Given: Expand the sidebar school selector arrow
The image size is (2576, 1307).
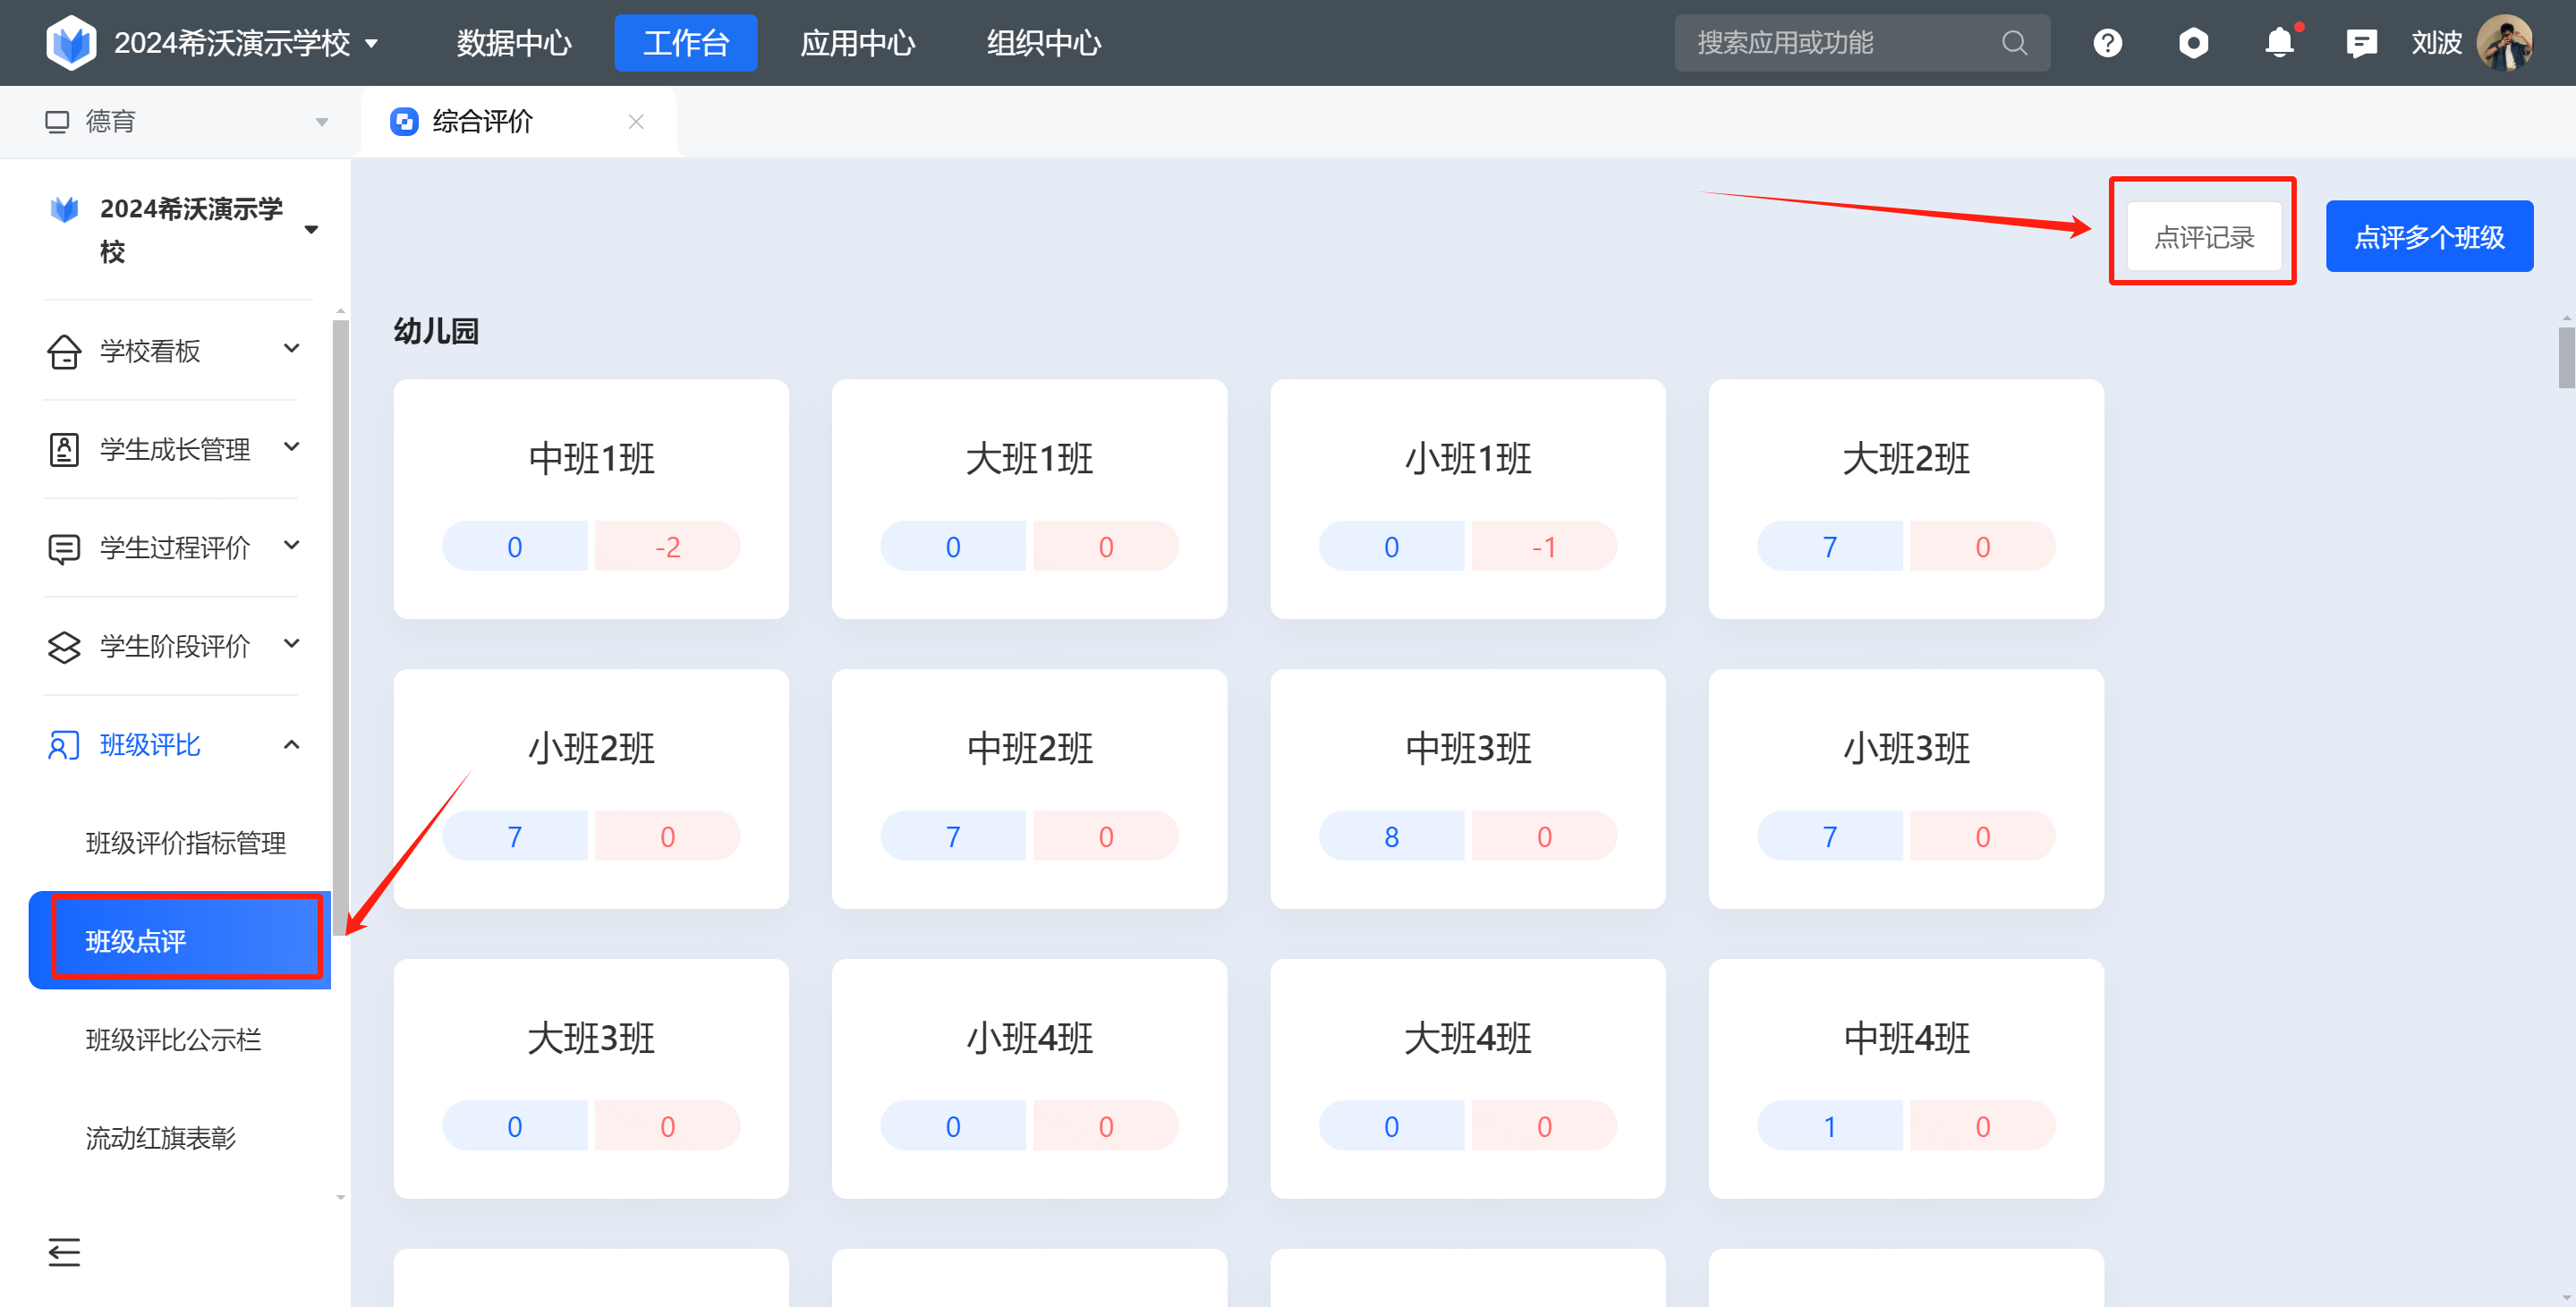Looking at the screenshot, I should point(311,230).
